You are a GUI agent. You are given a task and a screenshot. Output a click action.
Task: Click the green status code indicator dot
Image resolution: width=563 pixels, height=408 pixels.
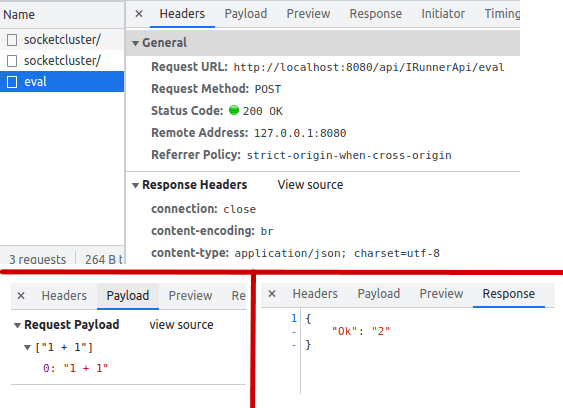[234, 110]
